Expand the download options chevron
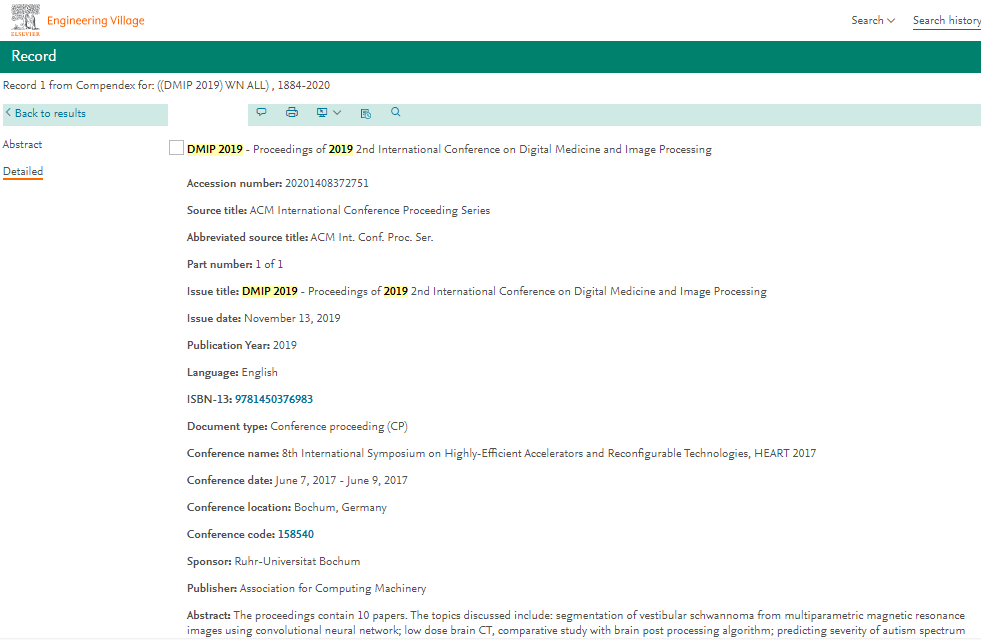The image size is (981, 640). (x=337, y=113)
